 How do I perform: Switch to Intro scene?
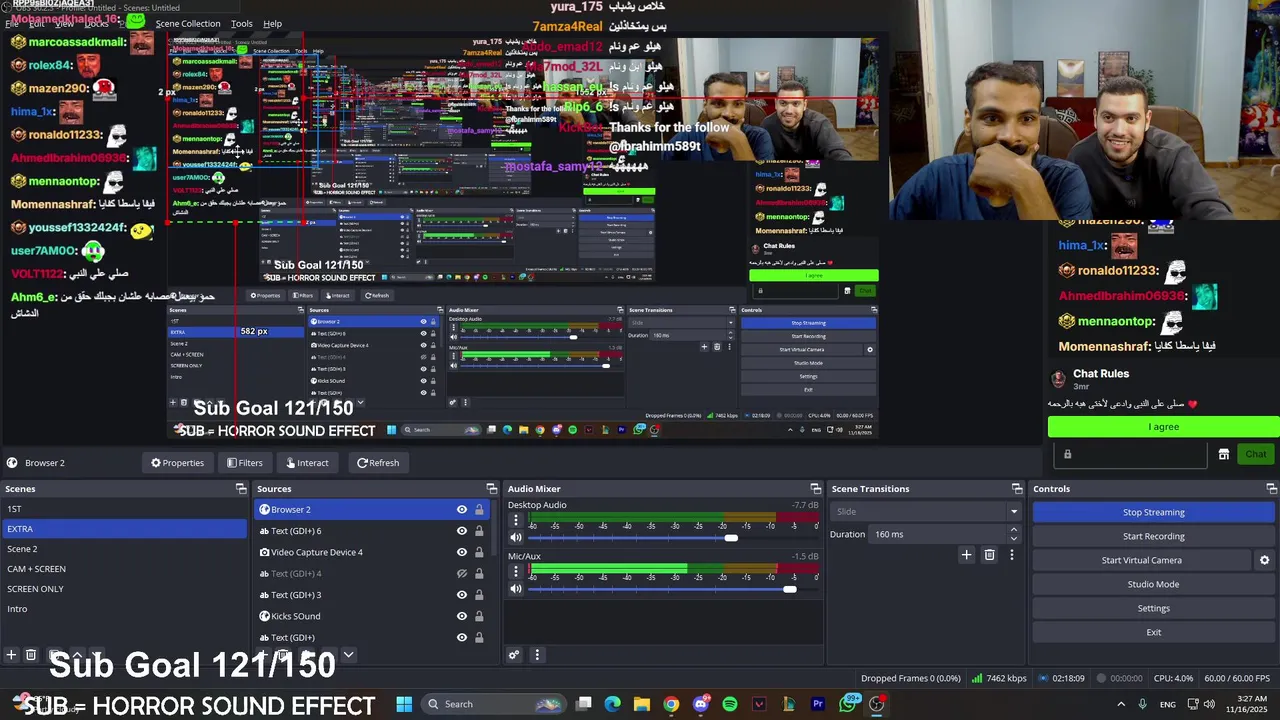coord(123,609)
